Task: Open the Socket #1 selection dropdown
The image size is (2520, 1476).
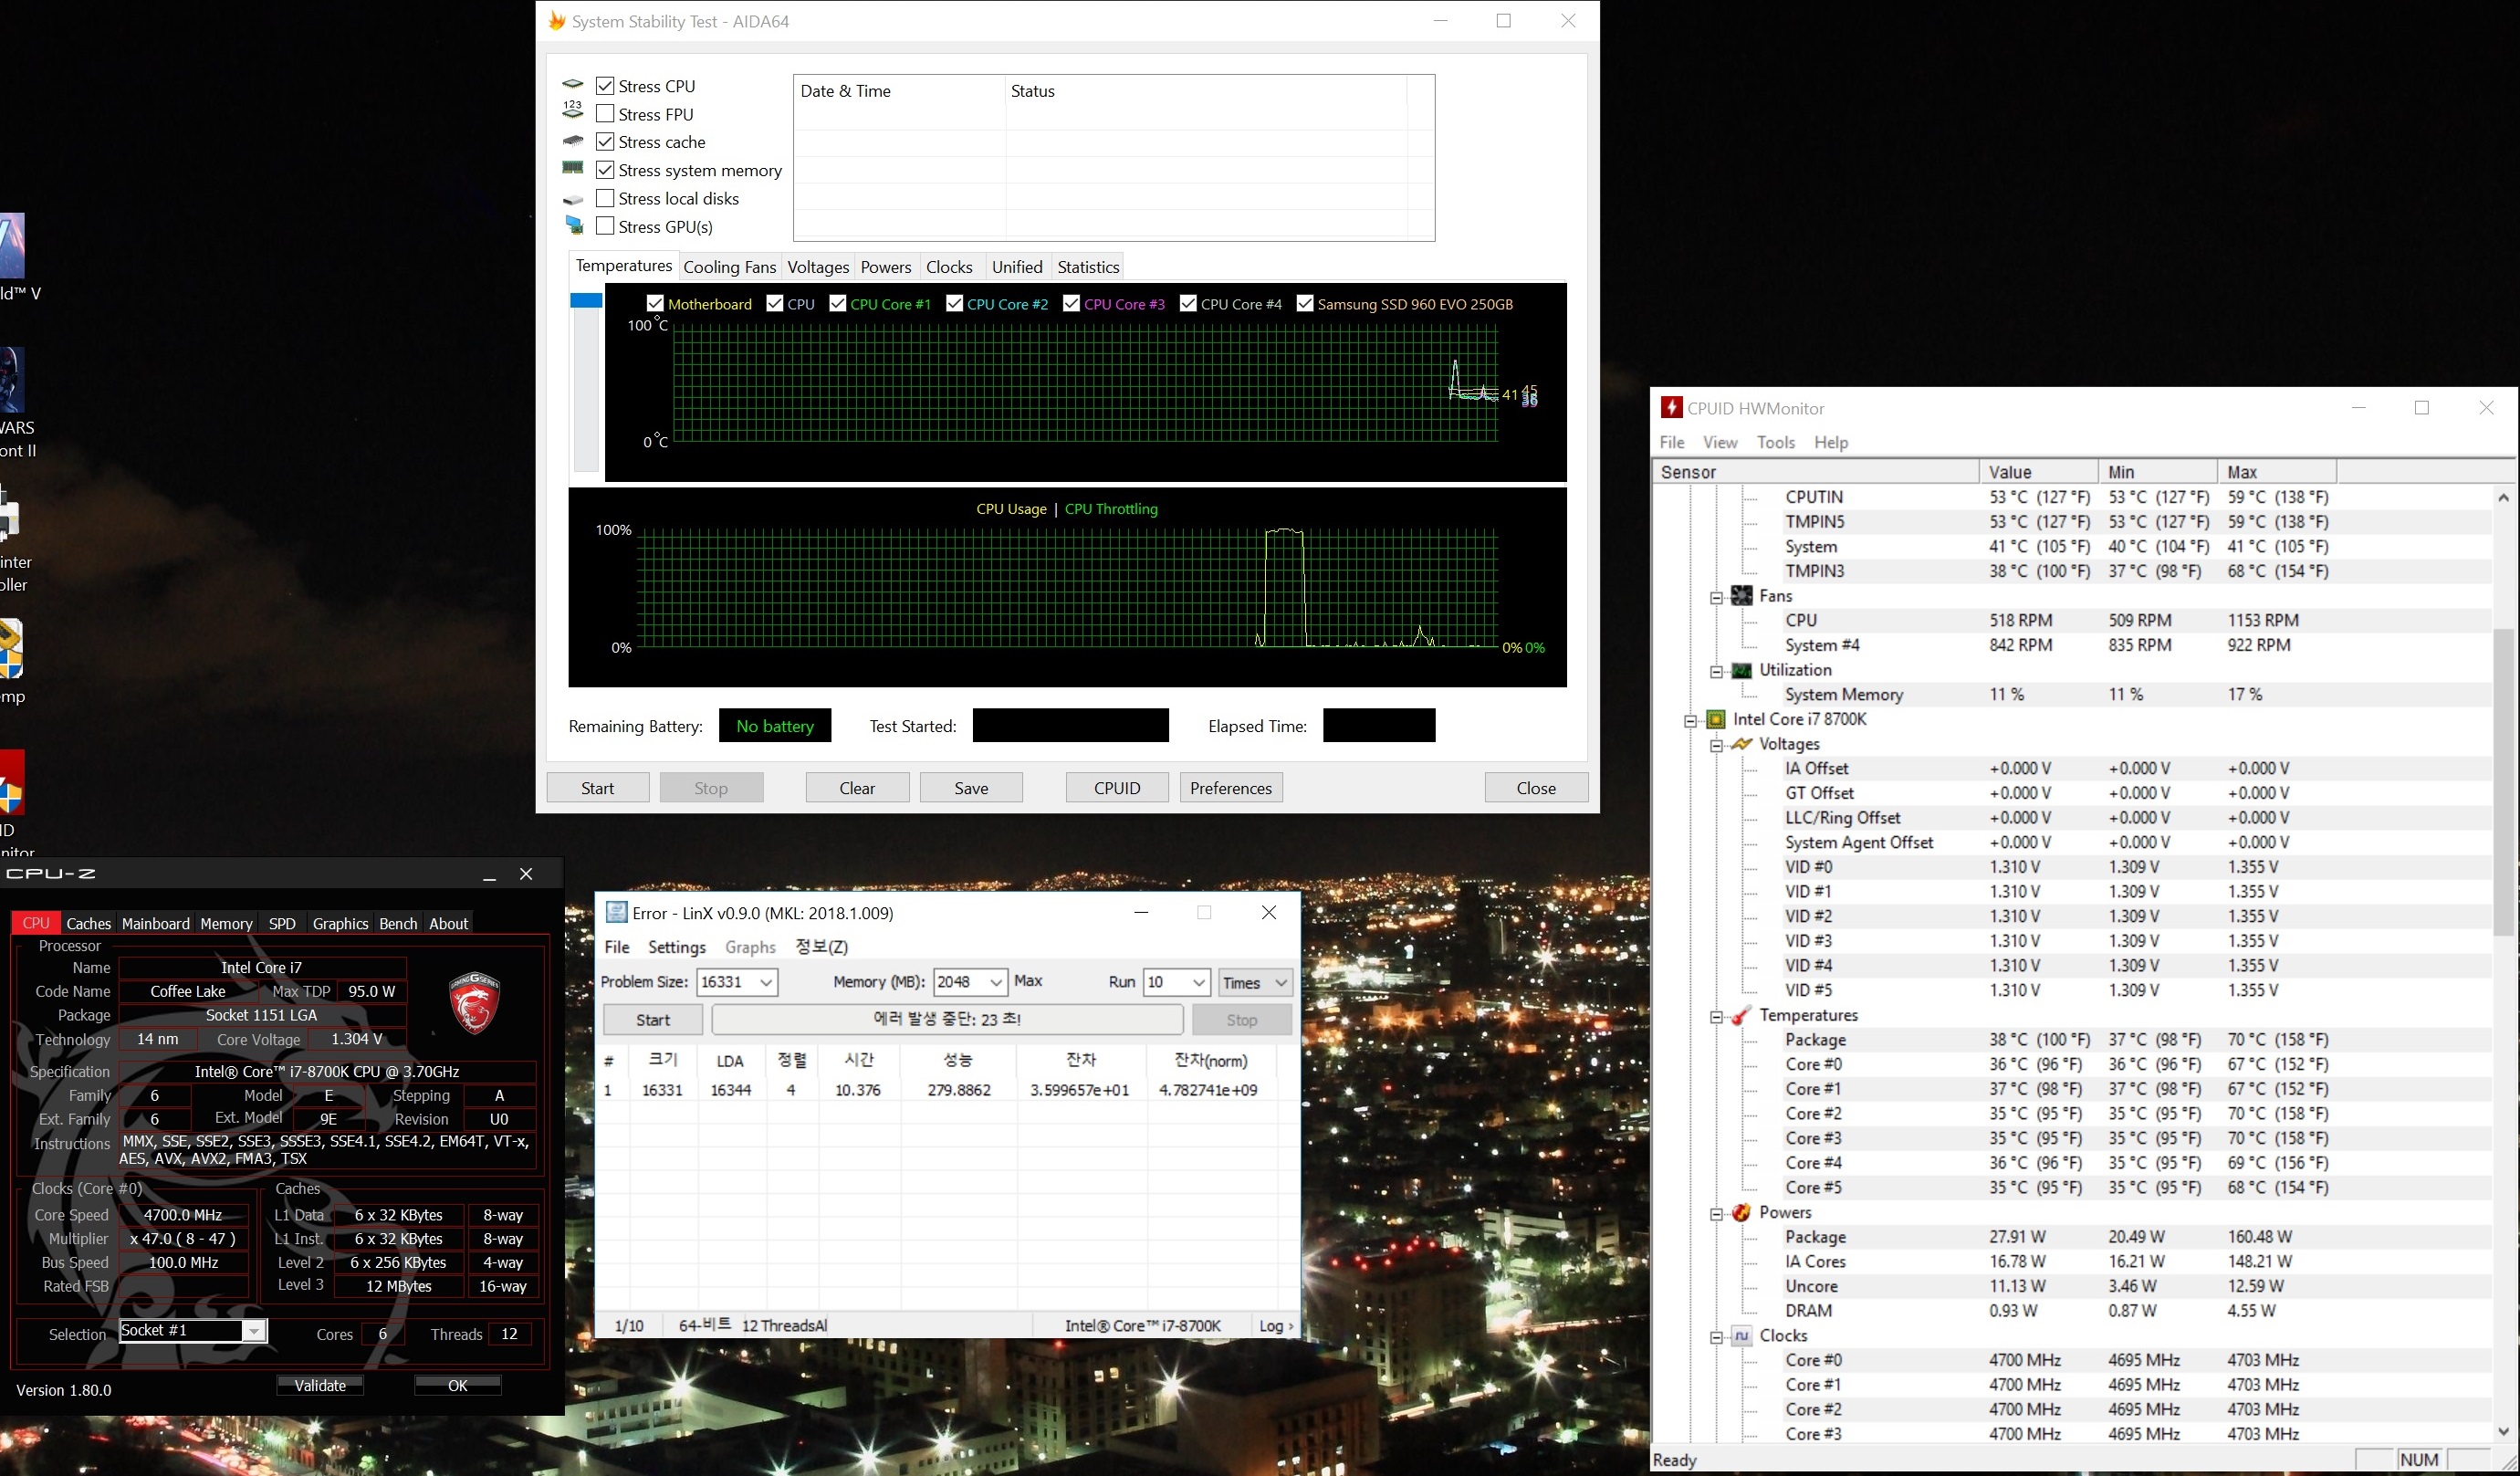Action: [x=254, y=1331]
